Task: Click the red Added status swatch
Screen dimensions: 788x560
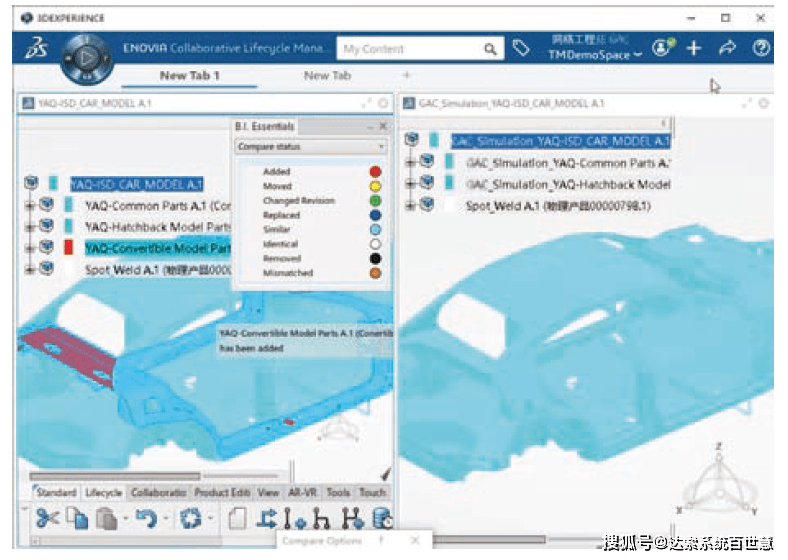Action: 375,171
